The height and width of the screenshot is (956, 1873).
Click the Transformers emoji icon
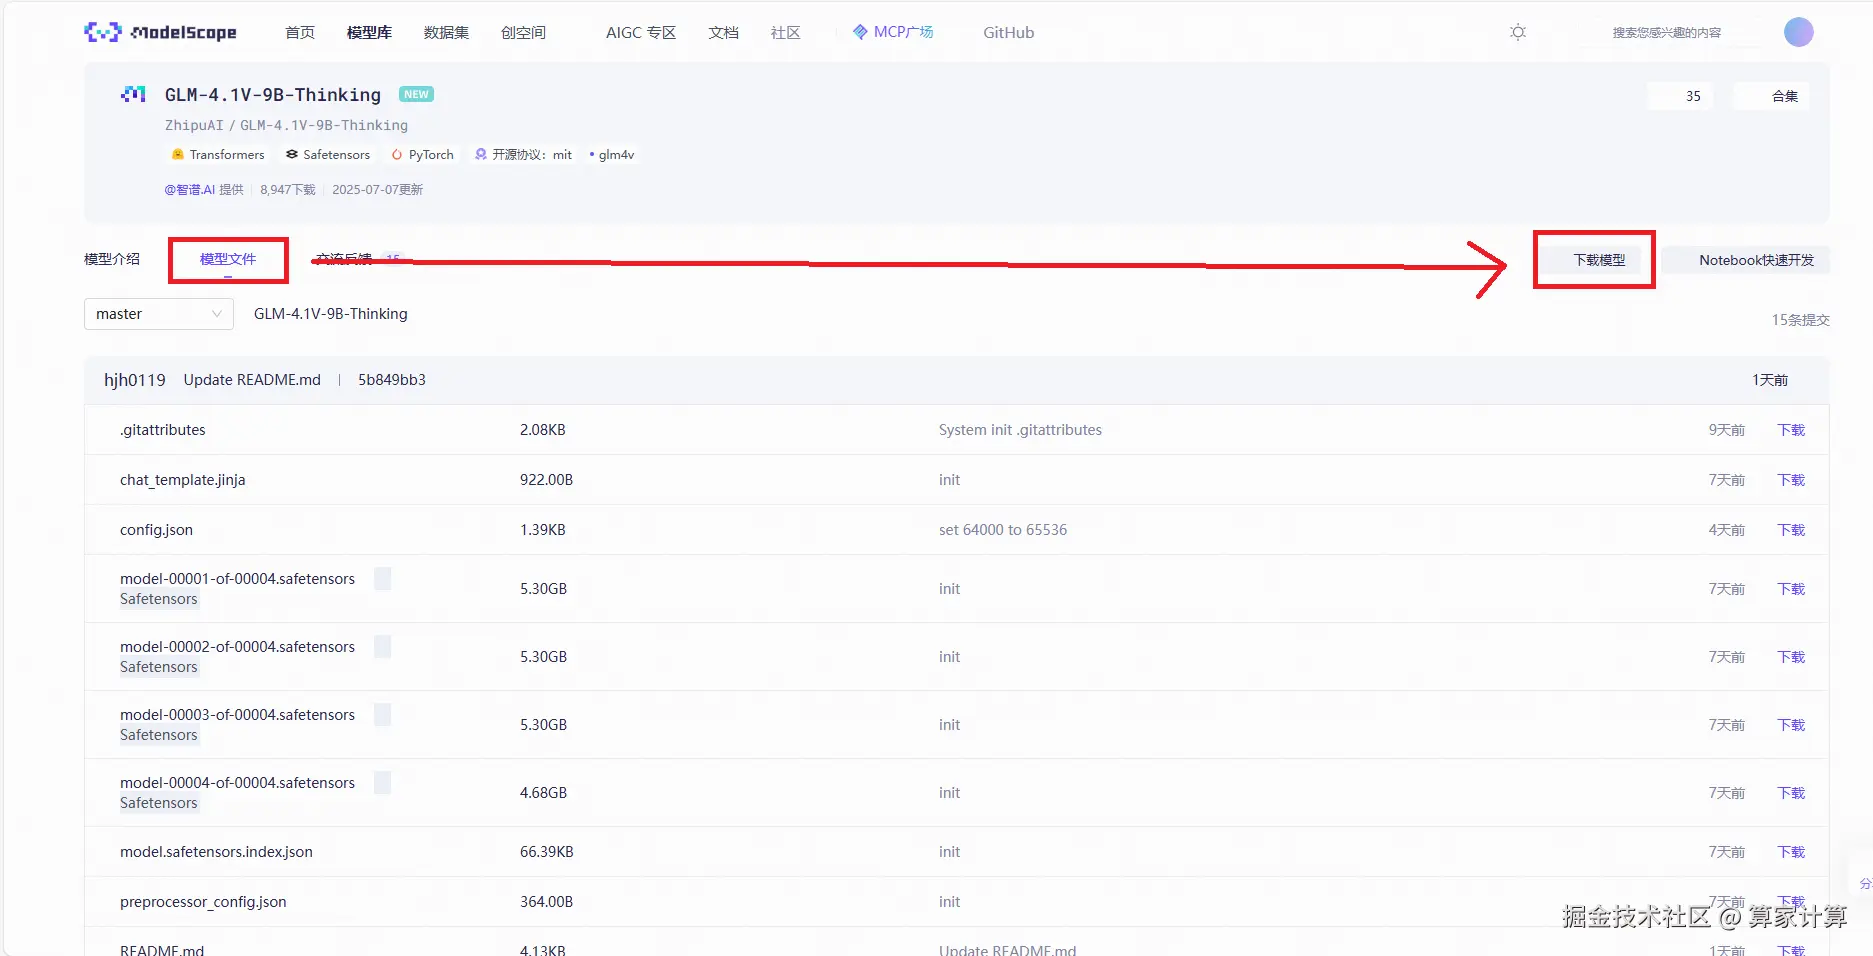[178, 155]
